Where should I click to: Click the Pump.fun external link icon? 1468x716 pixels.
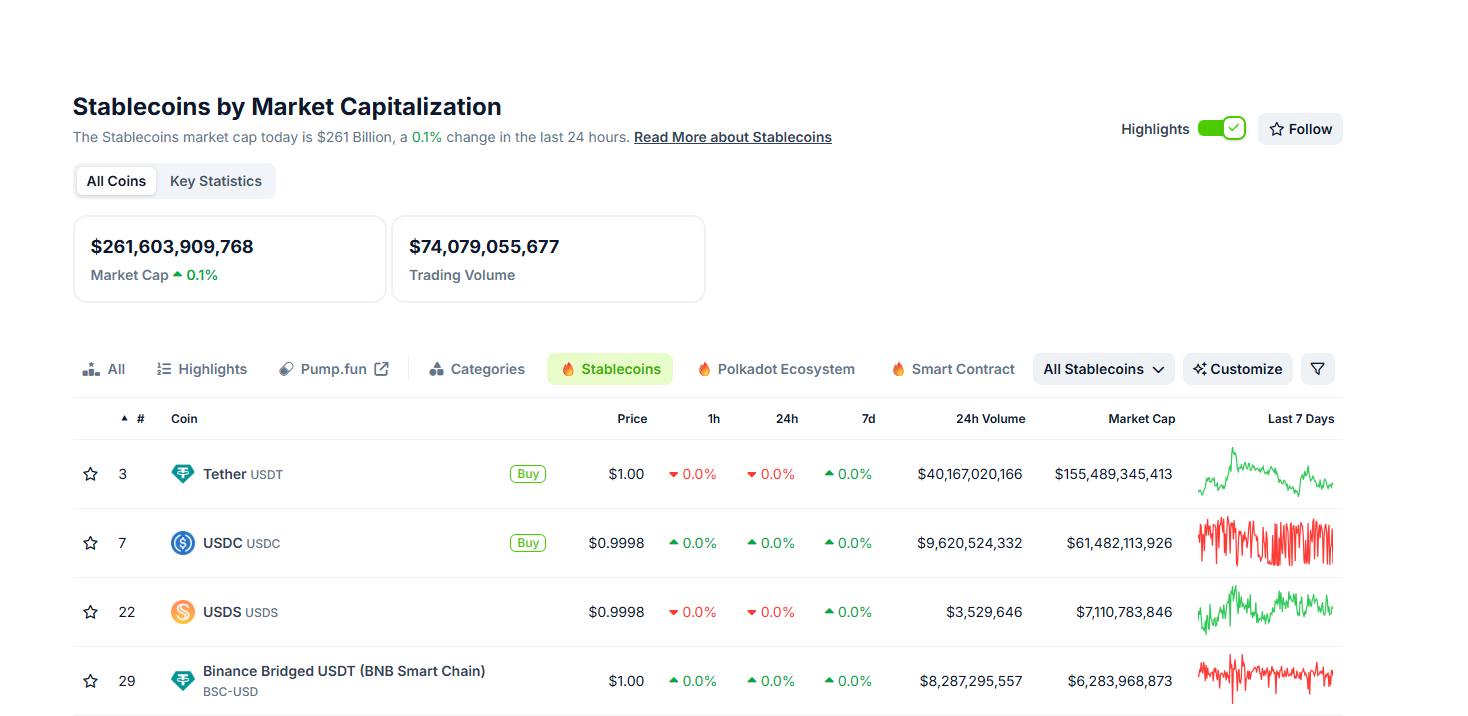click(x=381, y=369)
